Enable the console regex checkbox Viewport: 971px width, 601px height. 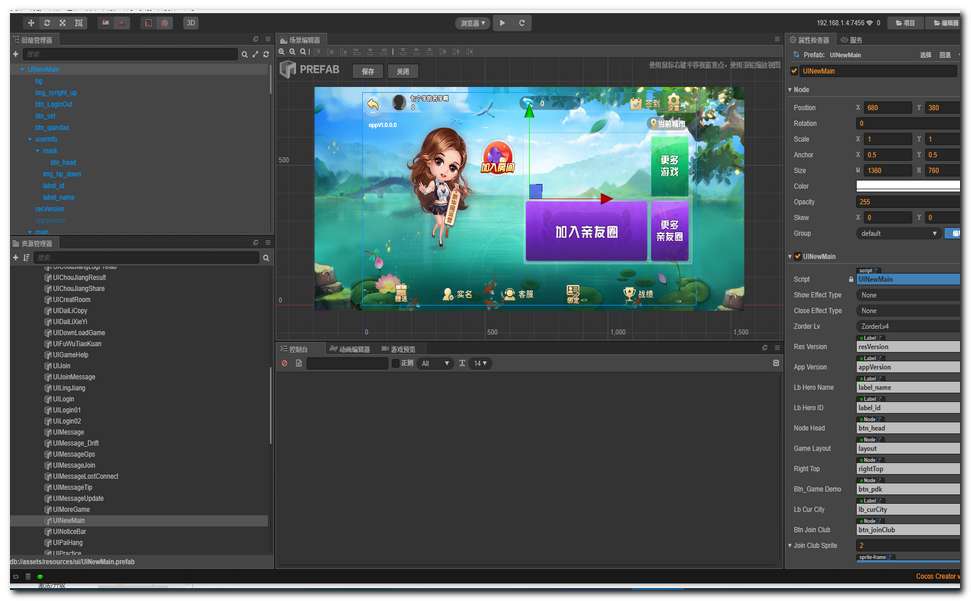point(396,363)
